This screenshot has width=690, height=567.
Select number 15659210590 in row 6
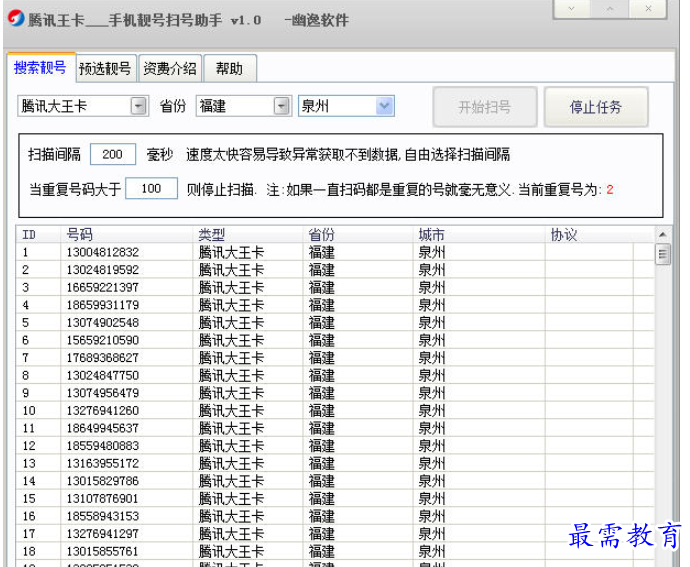click(103, 340)
